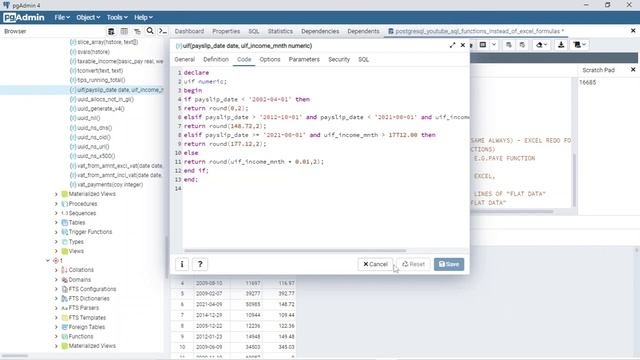
Task: Open the clear eraser dropdown arrow
Action: [x=546, y=45]
